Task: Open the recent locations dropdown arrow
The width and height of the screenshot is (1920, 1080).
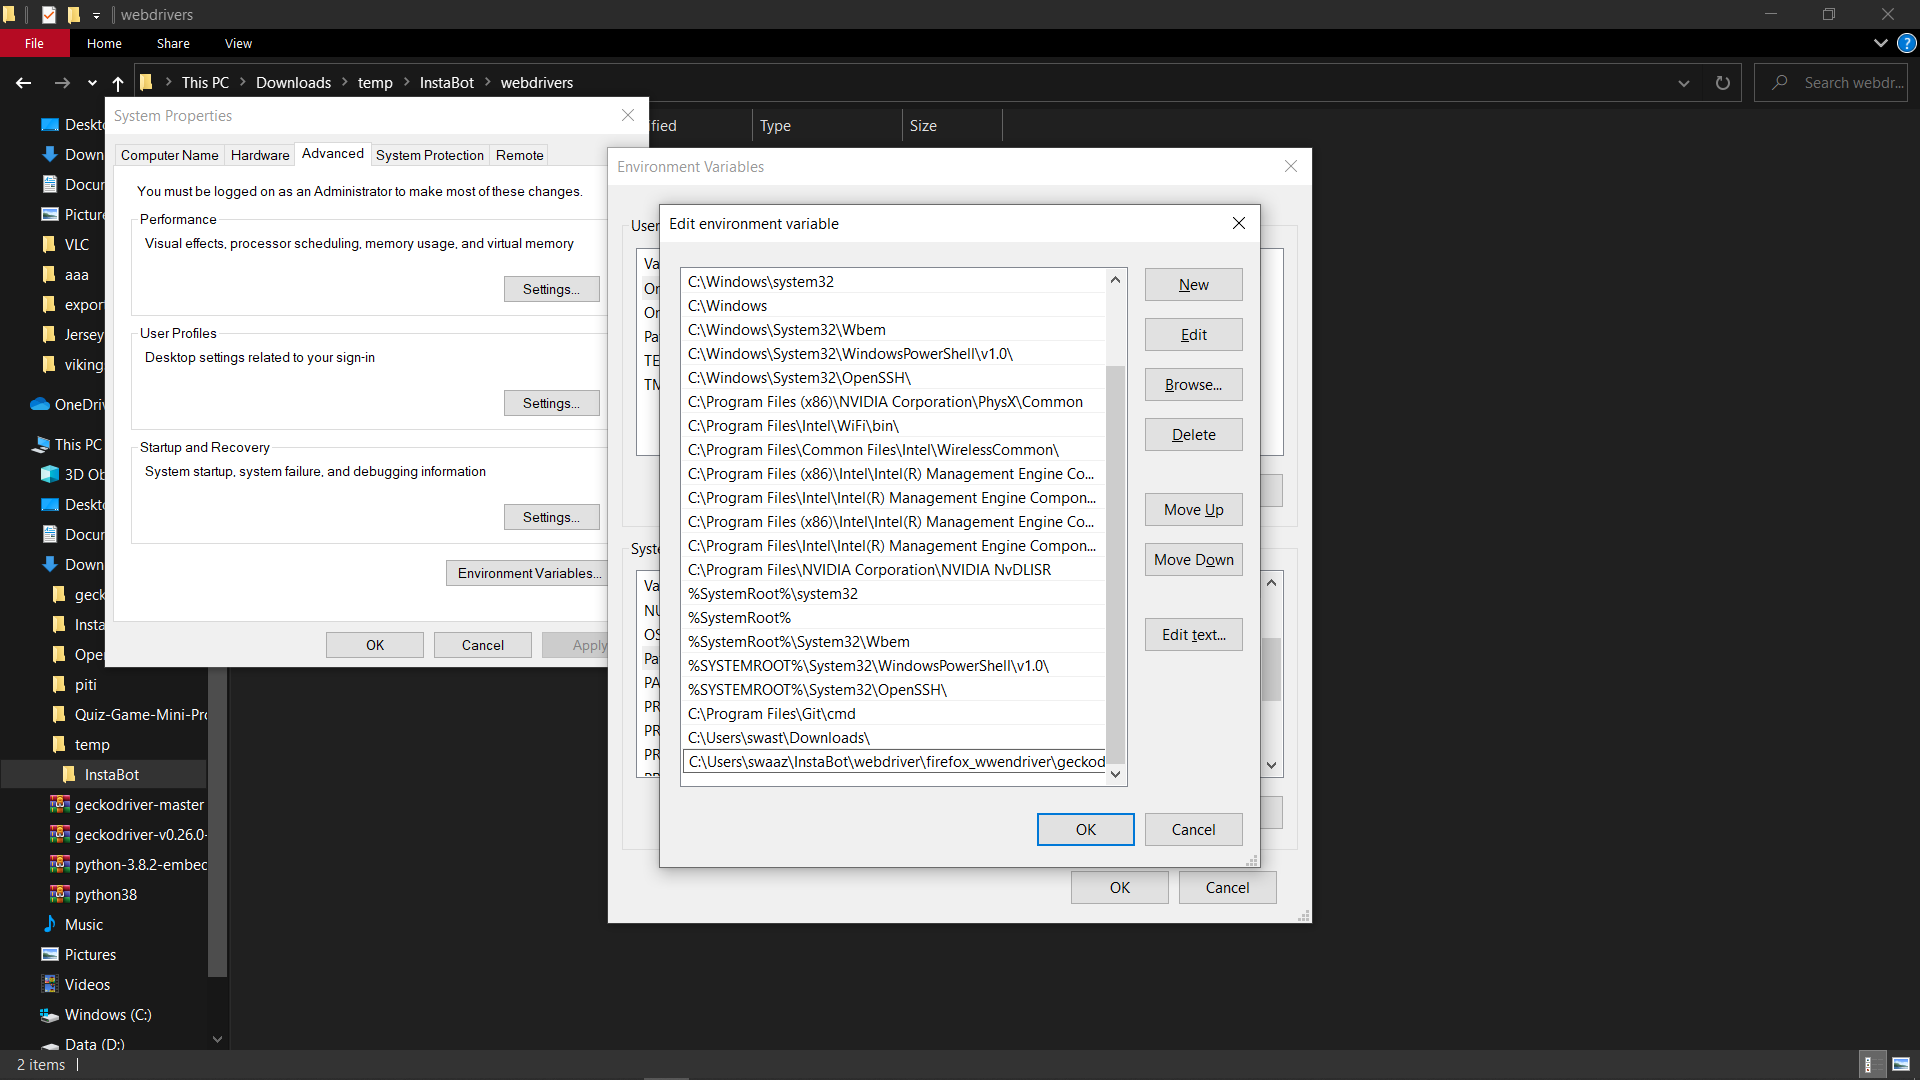Action: point(92,83)
